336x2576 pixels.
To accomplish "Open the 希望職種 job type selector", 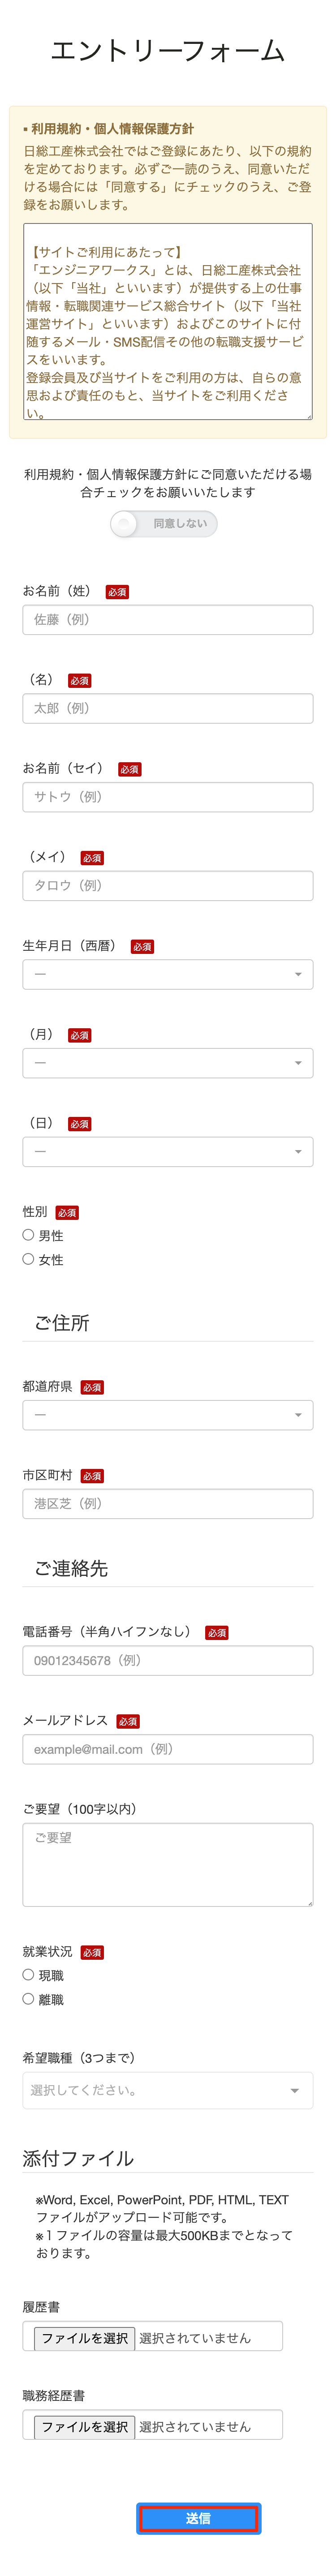I will pyautogui.click(x=168, y=2091).
